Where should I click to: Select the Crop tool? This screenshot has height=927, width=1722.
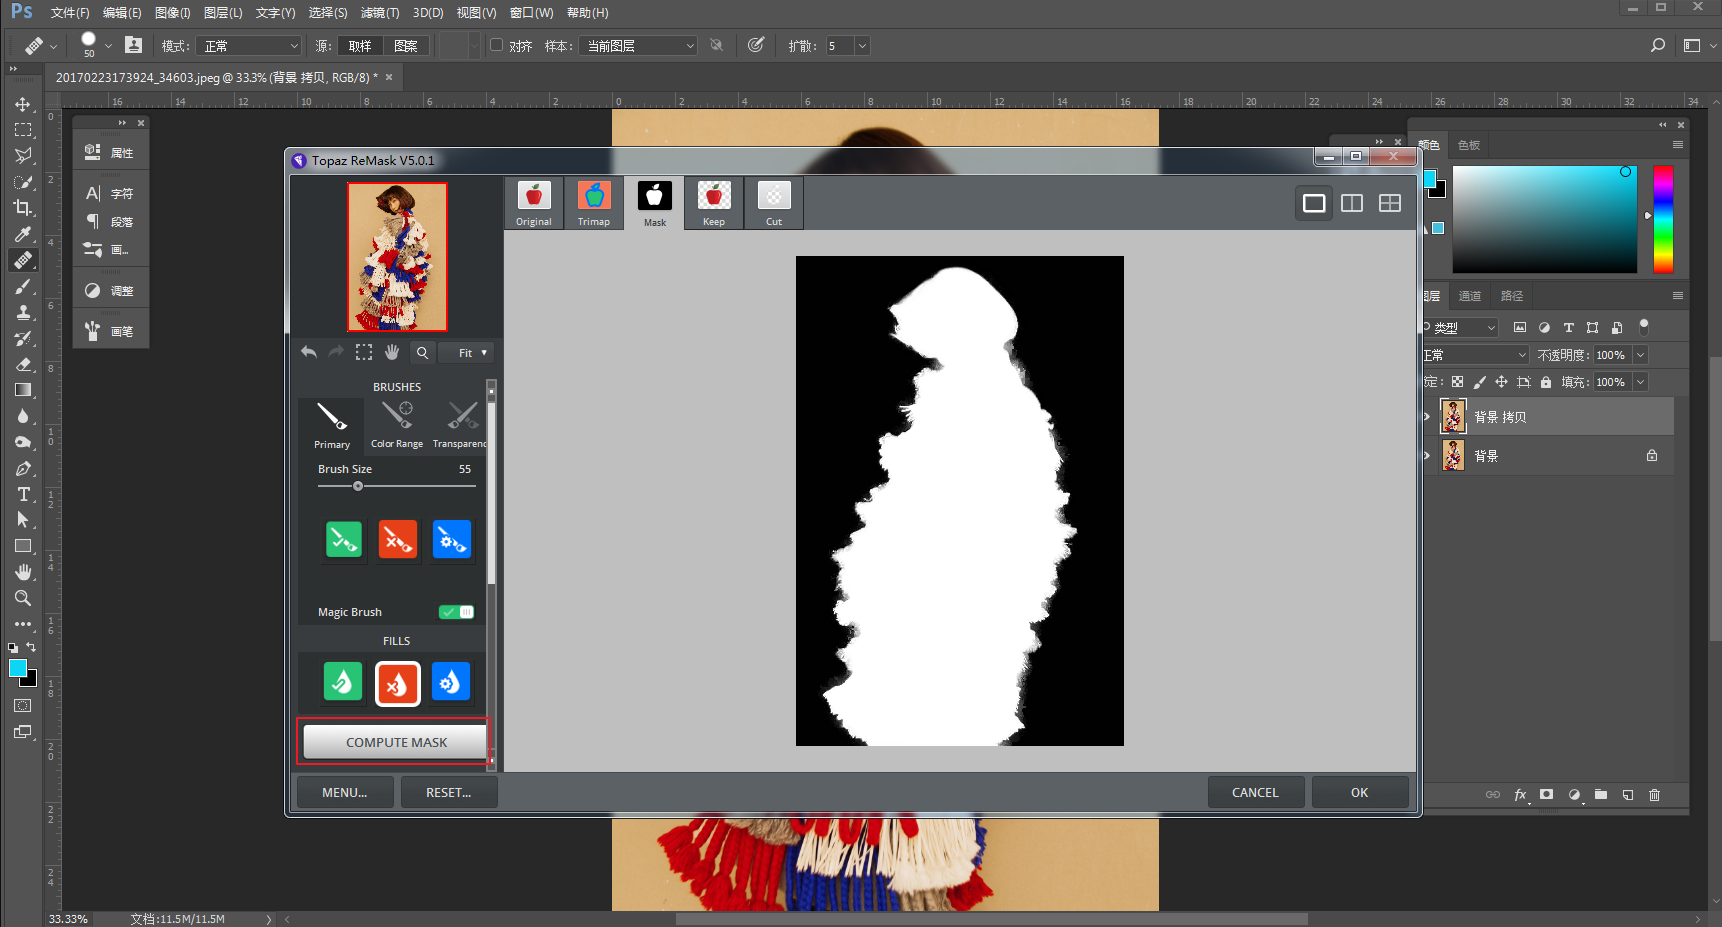(x=23, y=208)
